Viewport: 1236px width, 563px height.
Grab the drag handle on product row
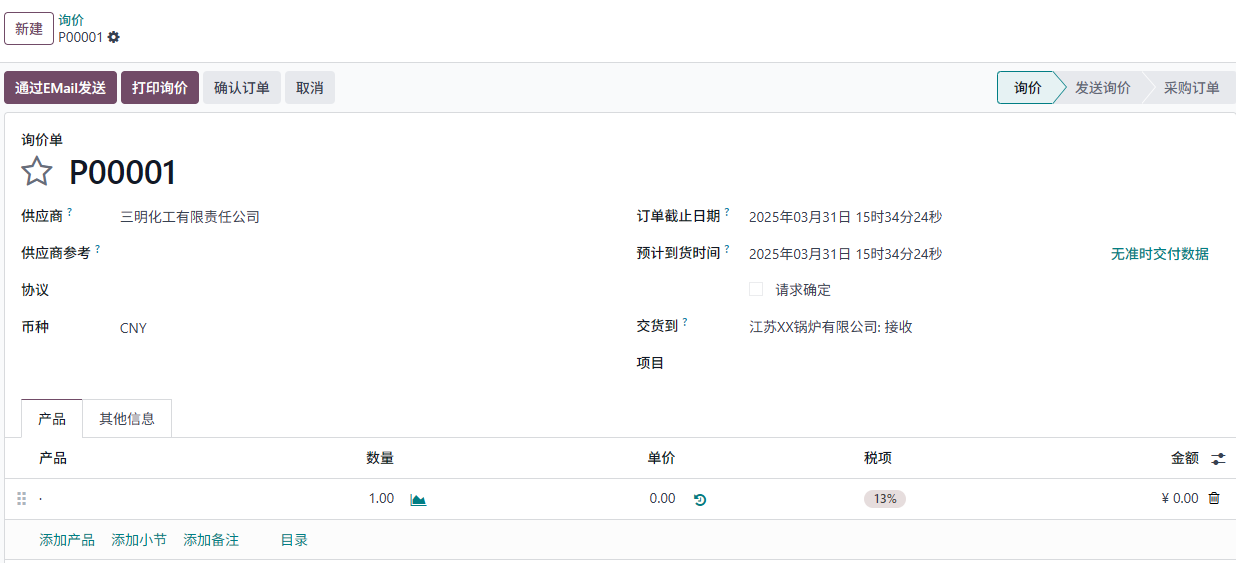coord(22,499)
